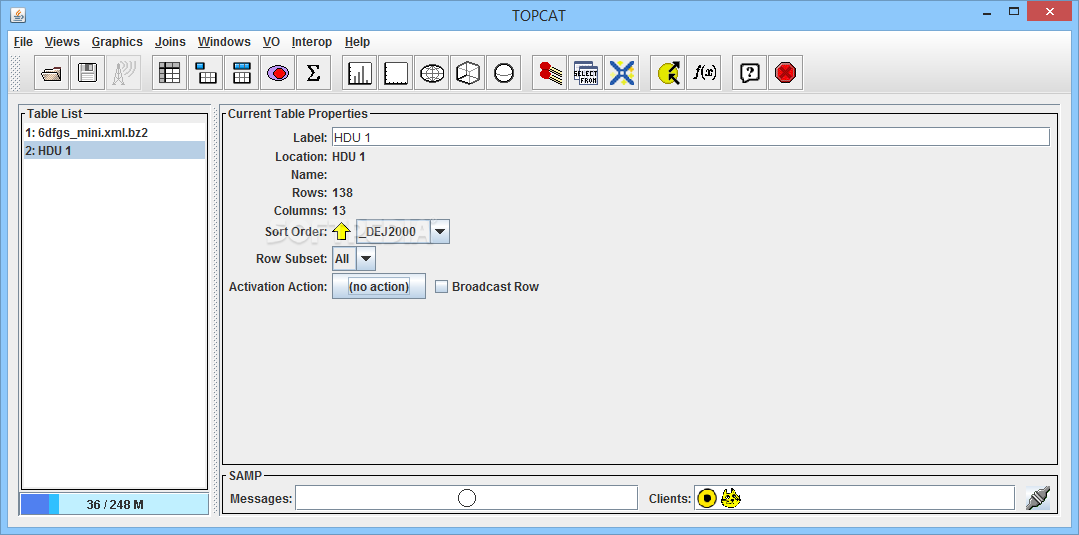Open the help question mark icon
Image resolution: width=1079 pixels, height=535 pixels.
[x=749, y=73]
